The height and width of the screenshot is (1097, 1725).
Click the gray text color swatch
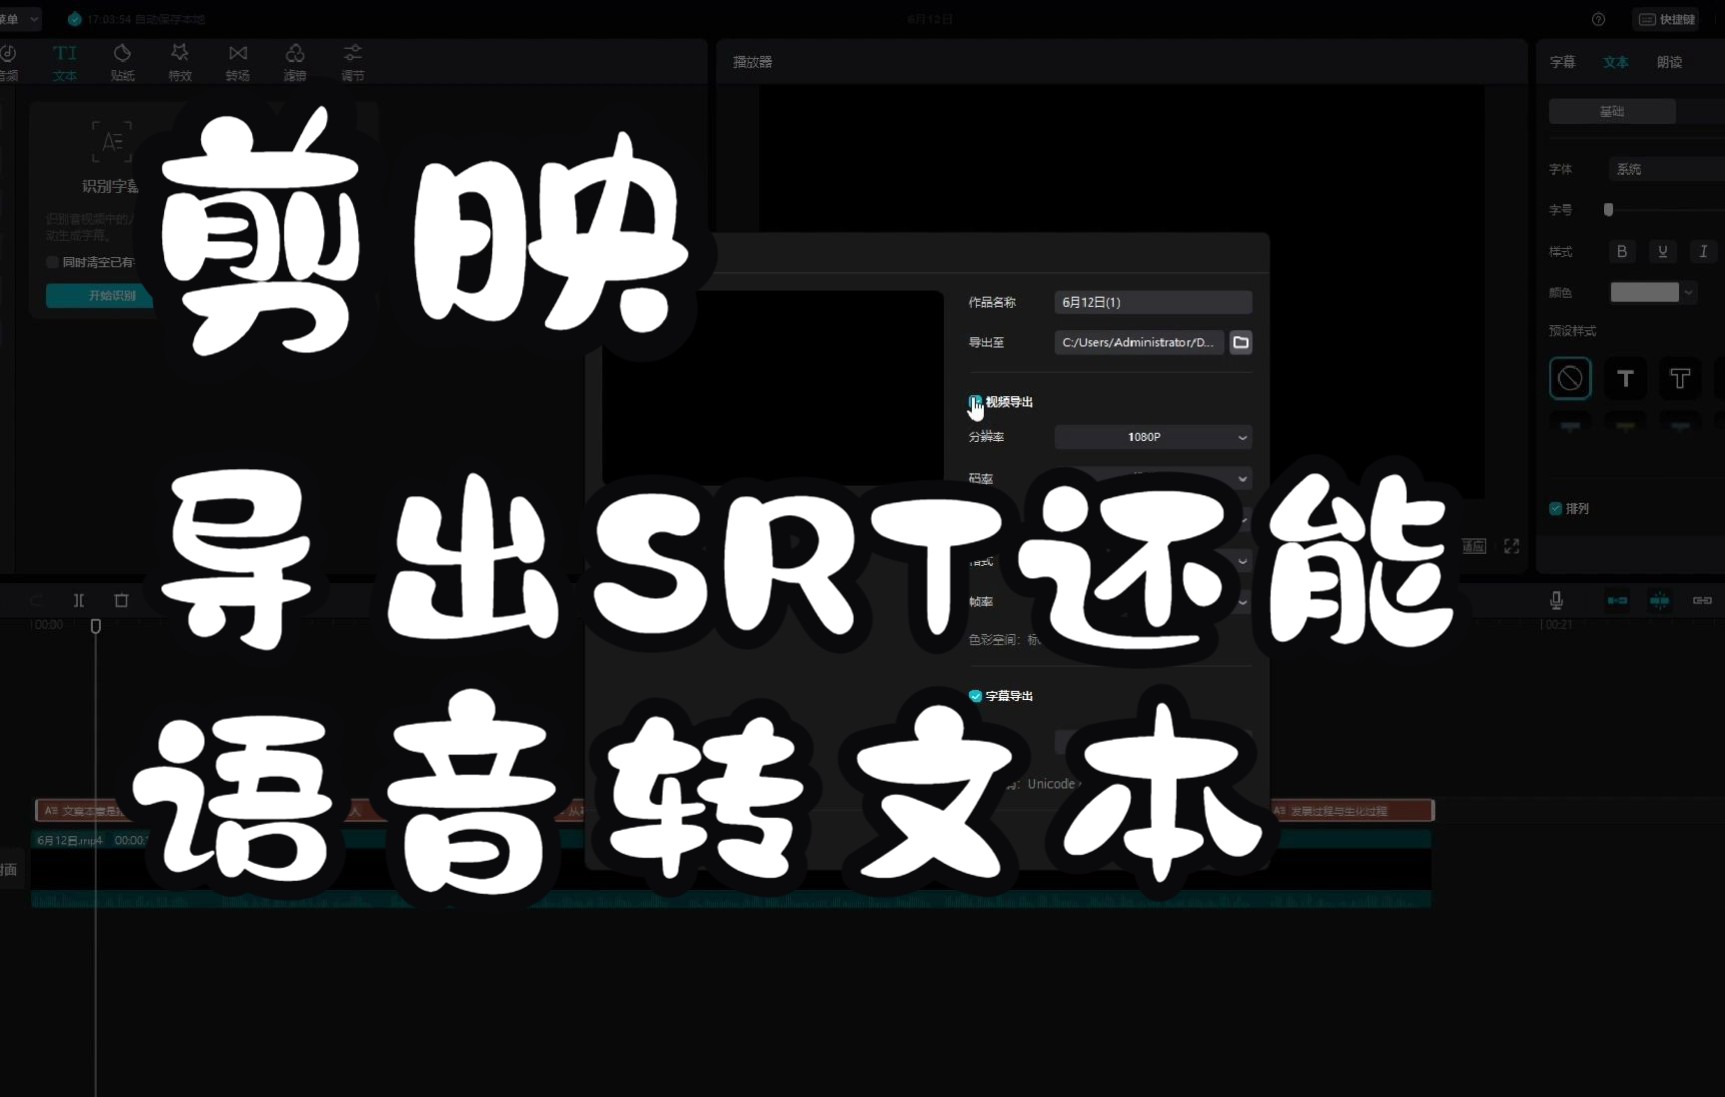(x=1644, y=292)
